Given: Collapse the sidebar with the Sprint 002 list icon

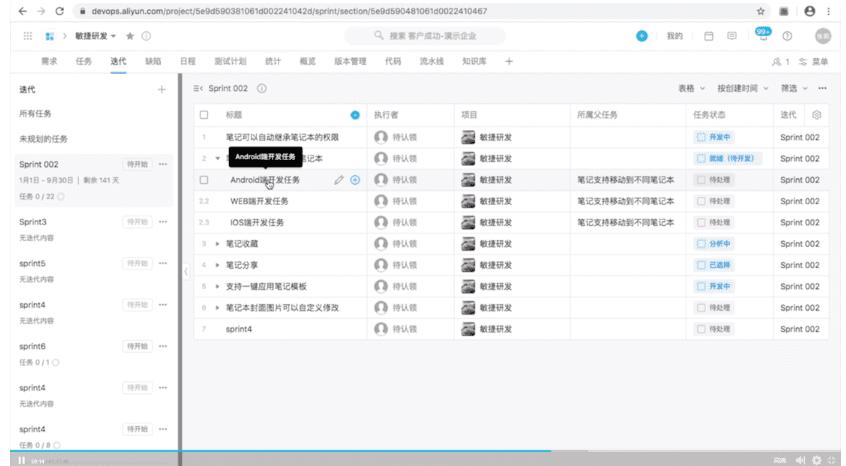Looking at the screenshot, I should click(x=198, y=88).
